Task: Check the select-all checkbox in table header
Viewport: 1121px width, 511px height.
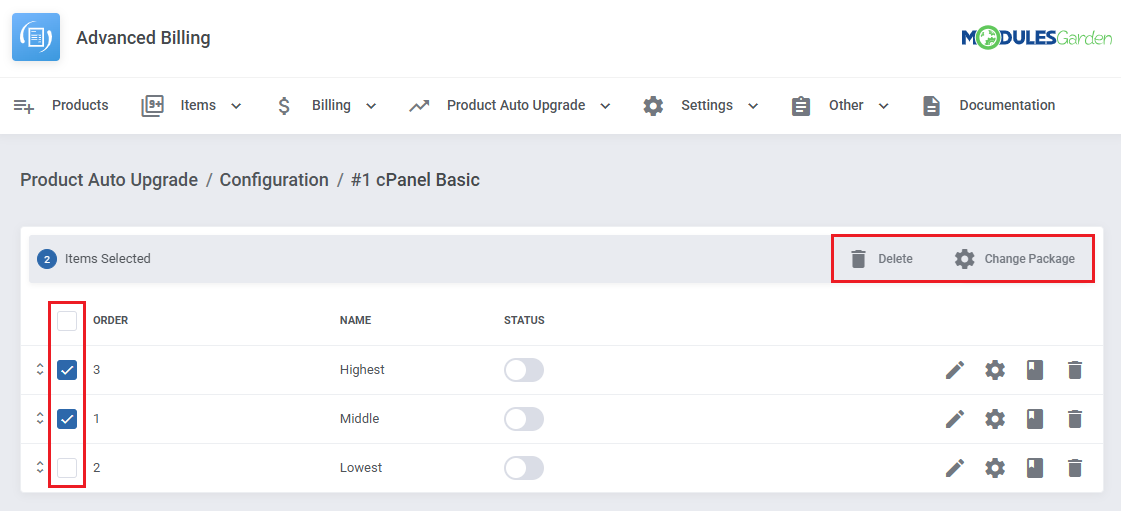Action: [67, 321]
